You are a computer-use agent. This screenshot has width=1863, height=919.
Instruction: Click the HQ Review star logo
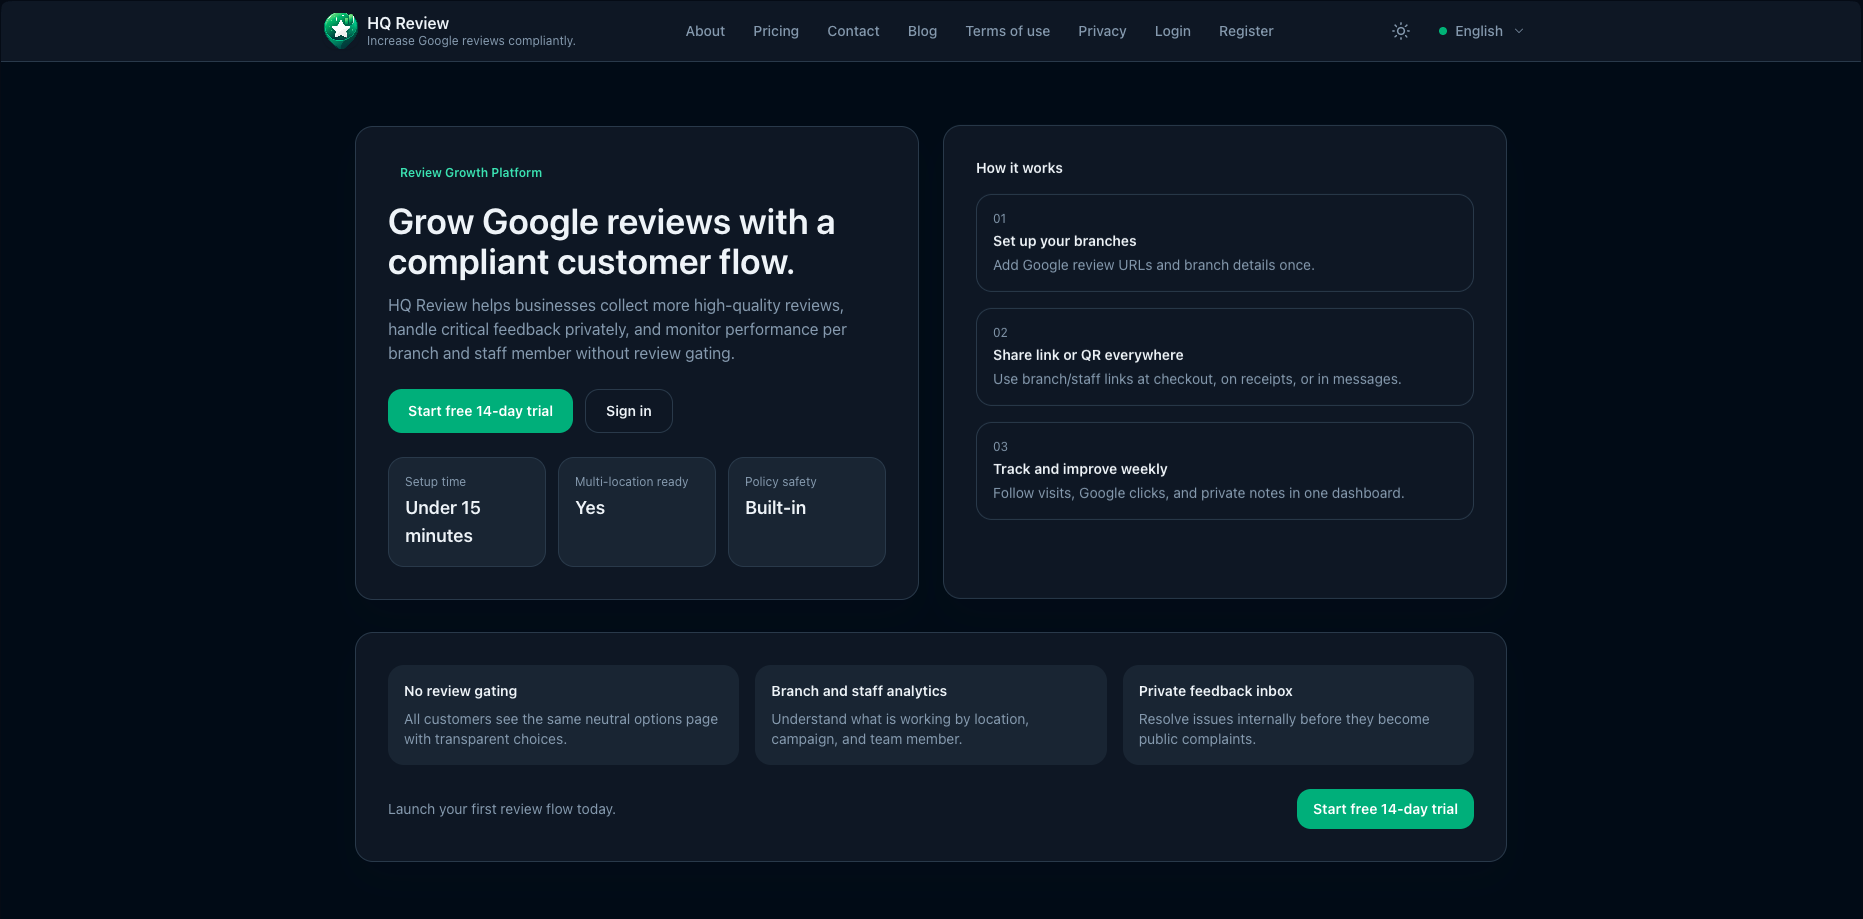pyautogui.click(x=340, y=30)
